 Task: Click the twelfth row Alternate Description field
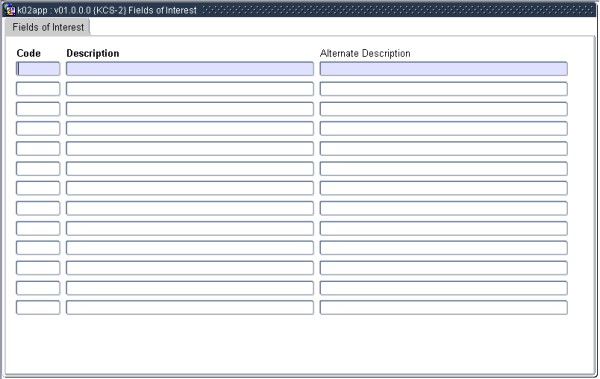click(443, 288)
